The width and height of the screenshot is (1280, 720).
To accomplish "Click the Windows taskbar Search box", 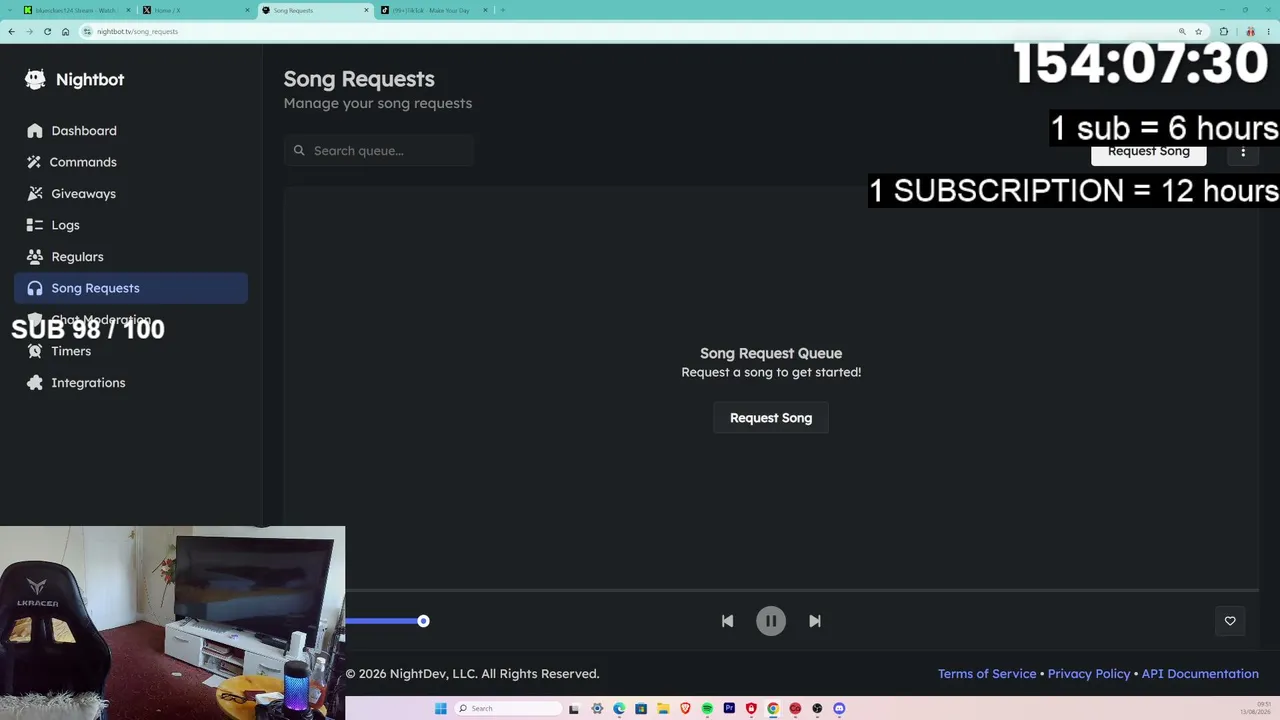I will pyautogui.click(x=509, y=708).
